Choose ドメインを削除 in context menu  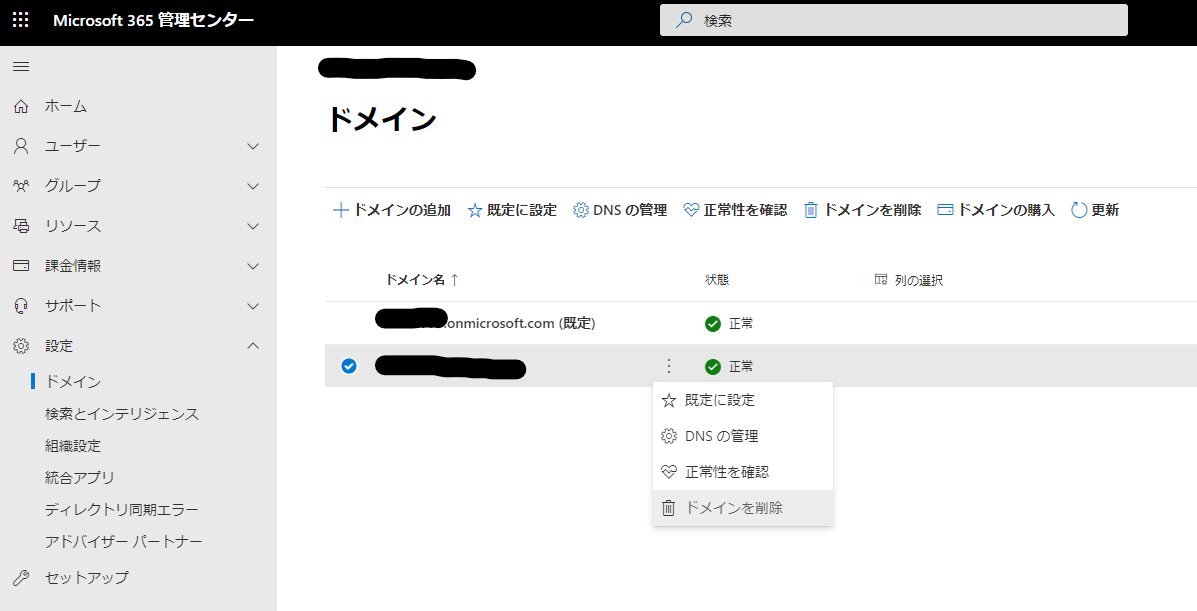(x=743, y=508)
